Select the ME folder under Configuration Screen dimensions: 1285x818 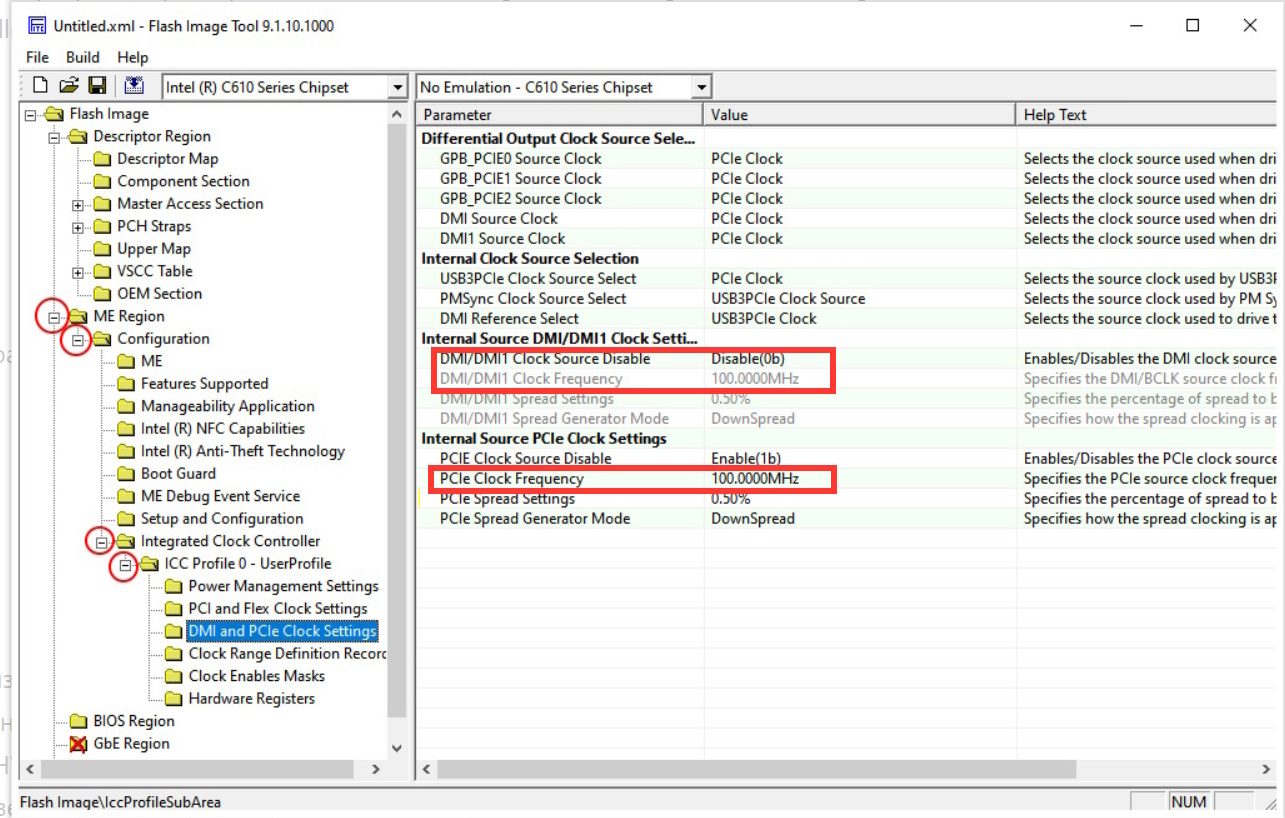click(x=151, y=361)
